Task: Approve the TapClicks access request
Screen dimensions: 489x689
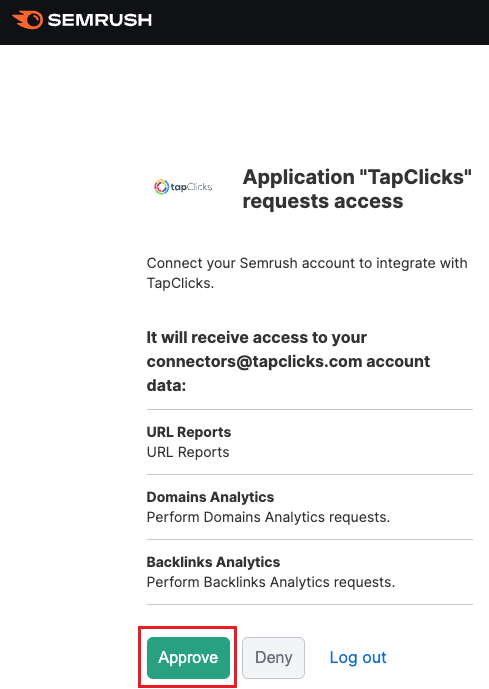Action: tap(188, 658)
